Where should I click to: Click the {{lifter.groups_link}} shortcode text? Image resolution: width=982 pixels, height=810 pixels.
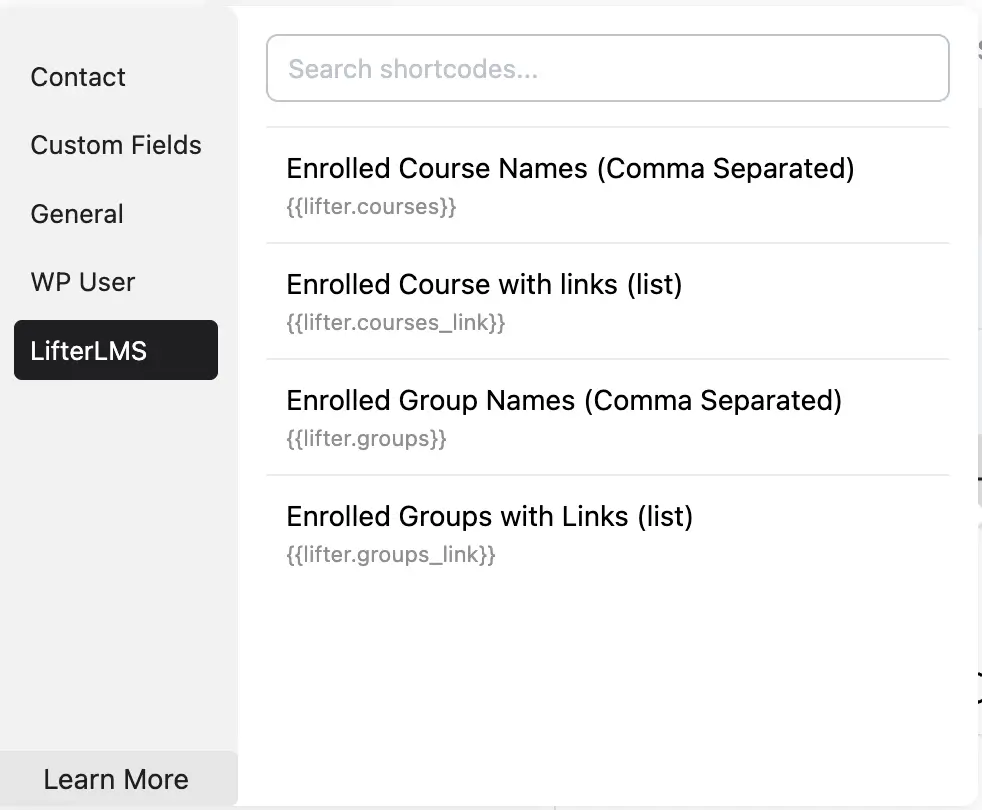(391, 554)
